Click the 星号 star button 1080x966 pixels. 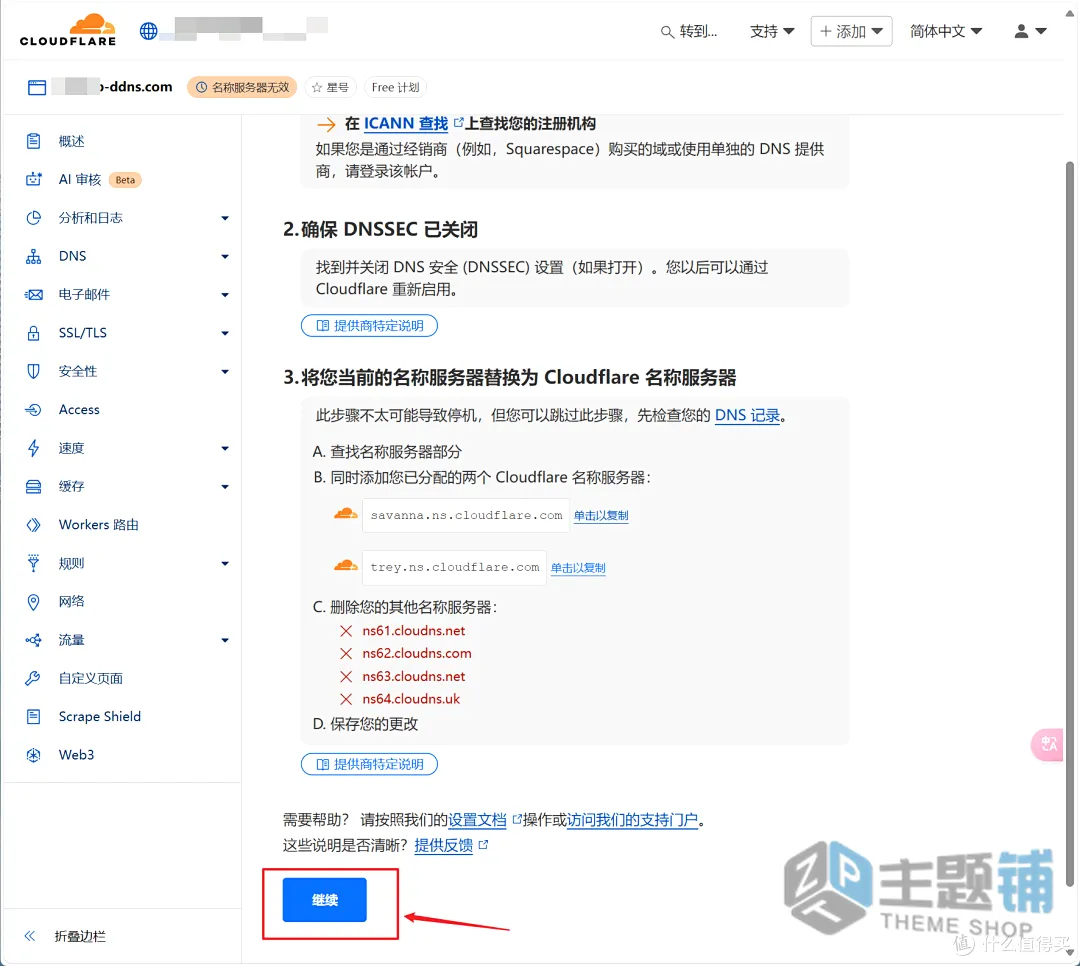tap(331, 88)
